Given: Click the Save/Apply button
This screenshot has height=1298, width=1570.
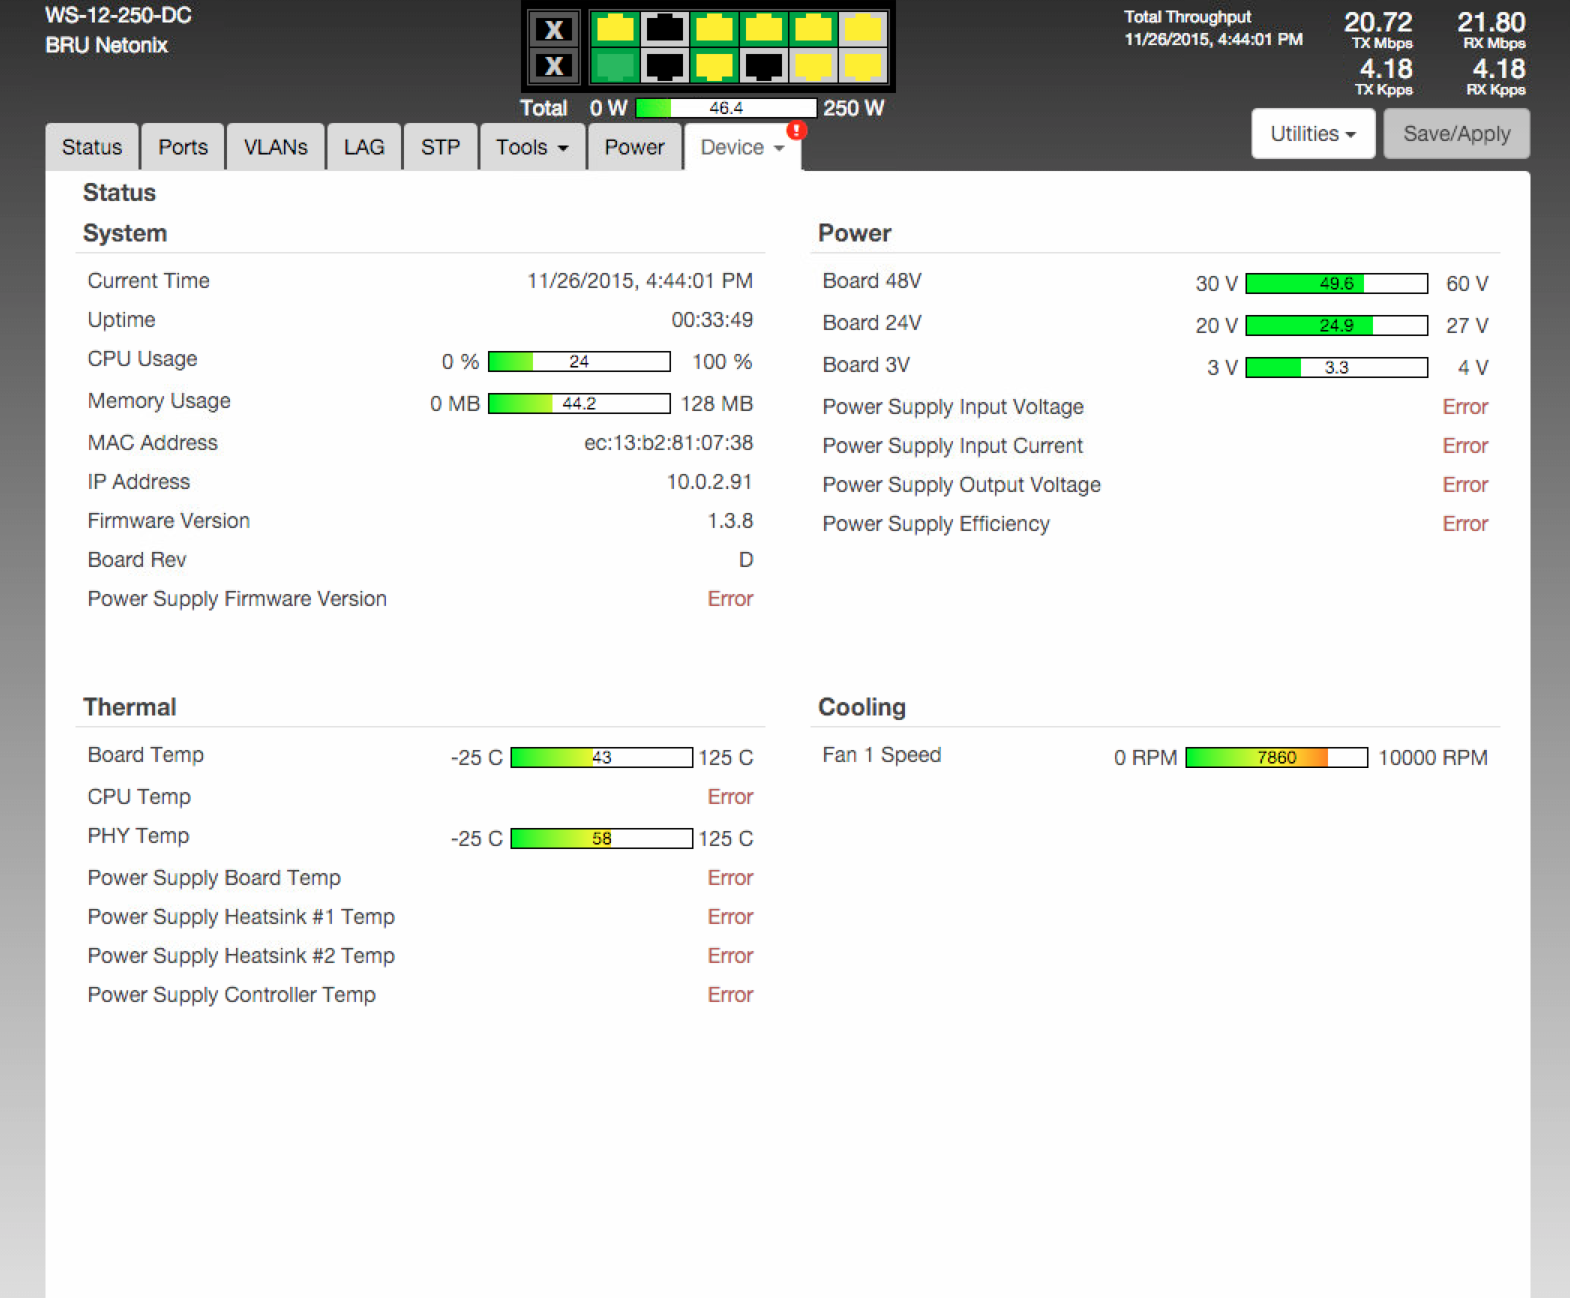Looking at the screenshot, I should click(x=1456, y=134).
